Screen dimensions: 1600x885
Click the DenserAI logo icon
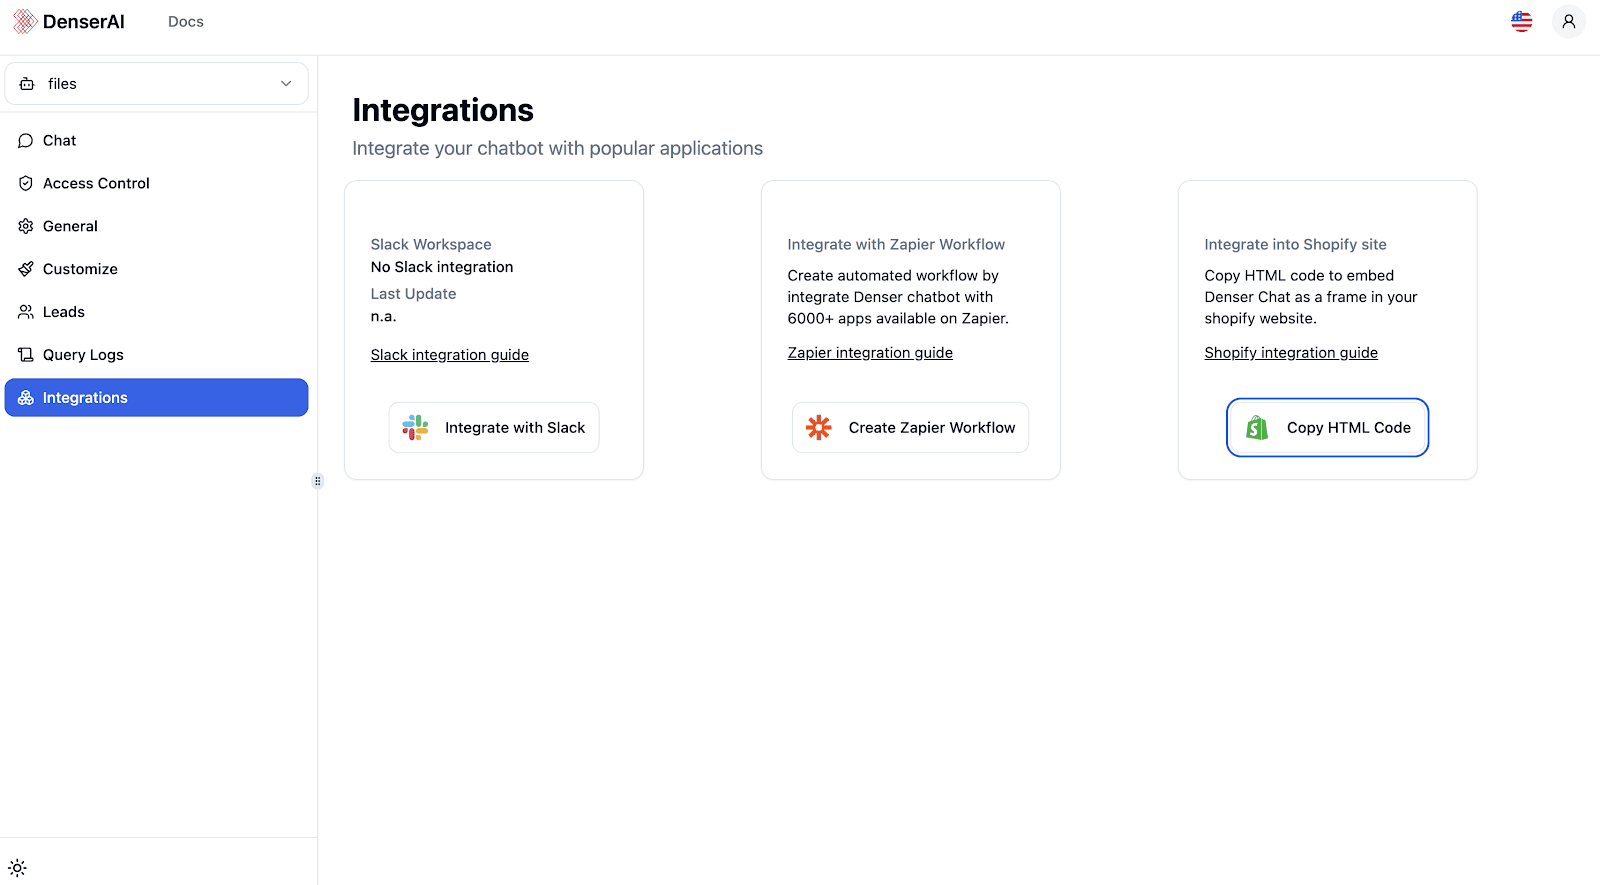point(25,22)
